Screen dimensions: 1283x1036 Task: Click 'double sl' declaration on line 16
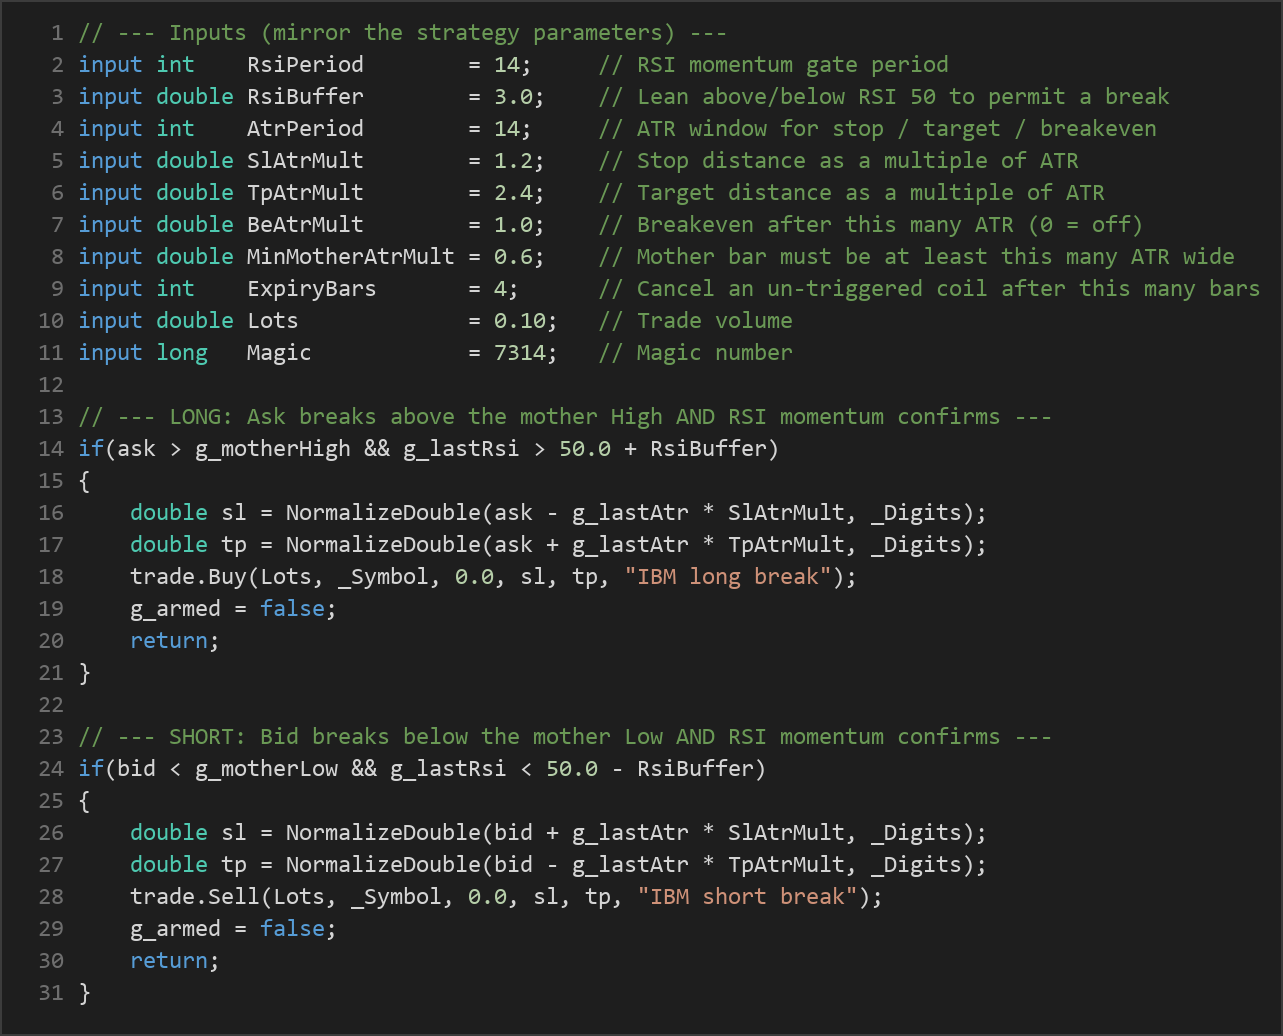click(188, 513)
